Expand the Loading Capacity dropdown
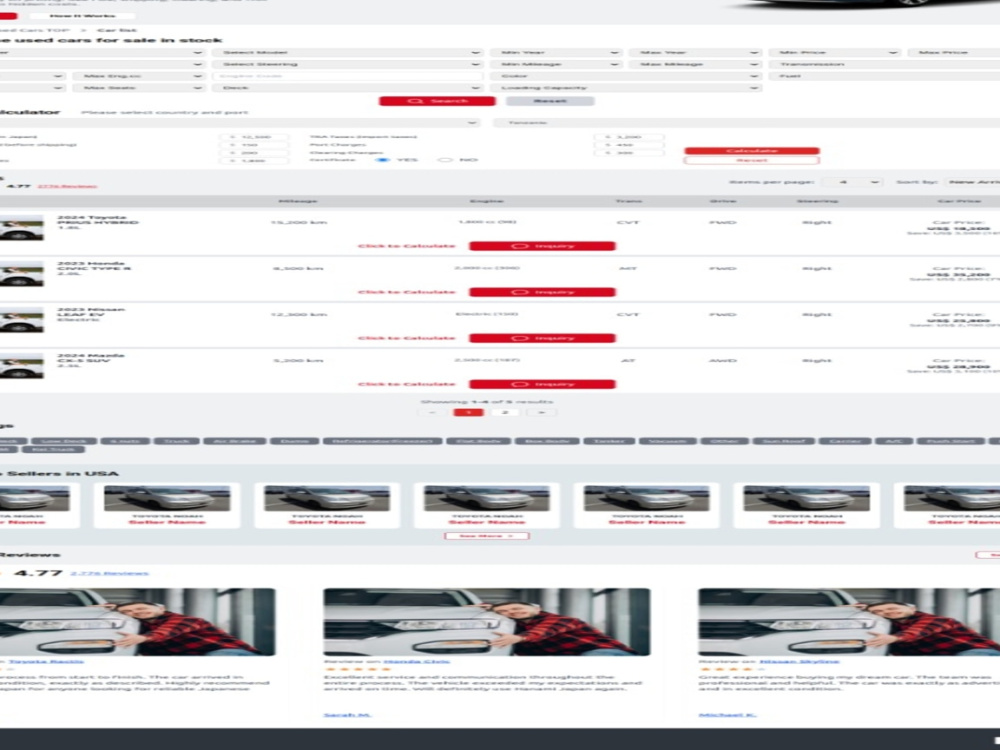 (x=626, y=88)
